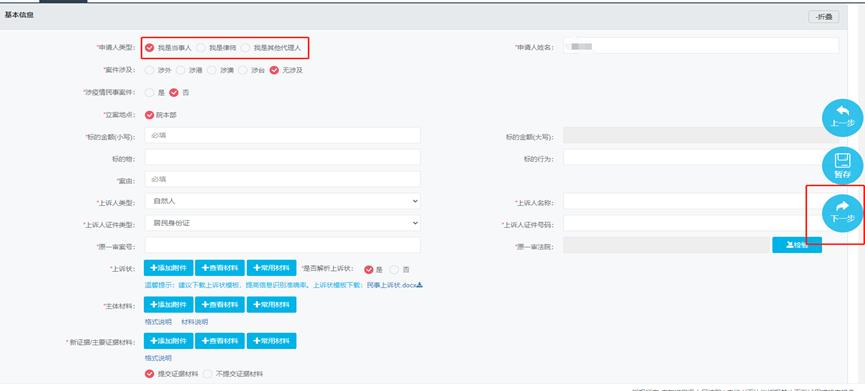Open the 材料说明 link under 主体材料
865x391 pixels.
(194, 322)
